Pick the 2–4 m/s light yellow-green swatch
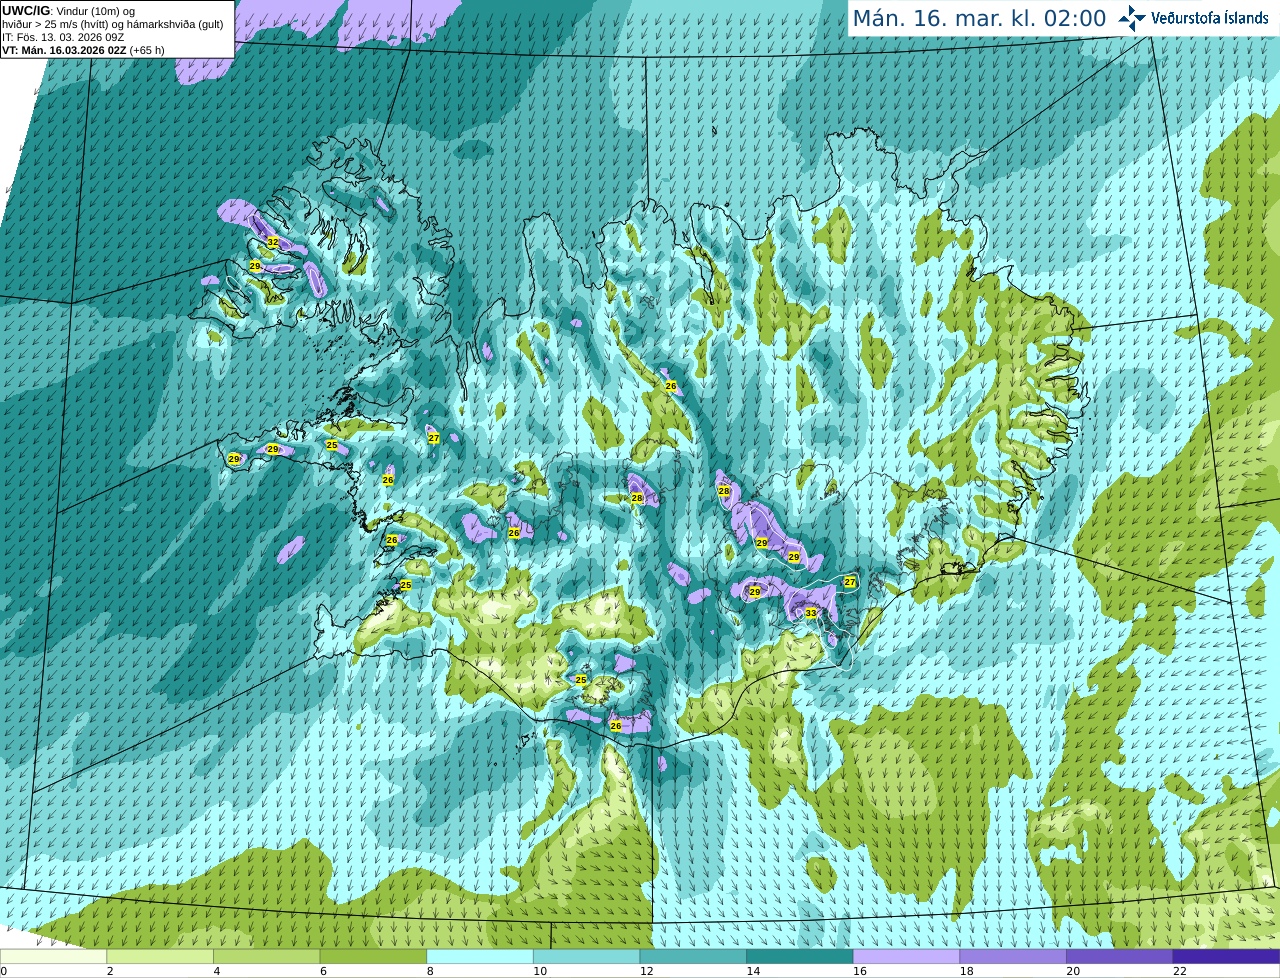Screen dimensions: 1280x978 tap(160, 956)
